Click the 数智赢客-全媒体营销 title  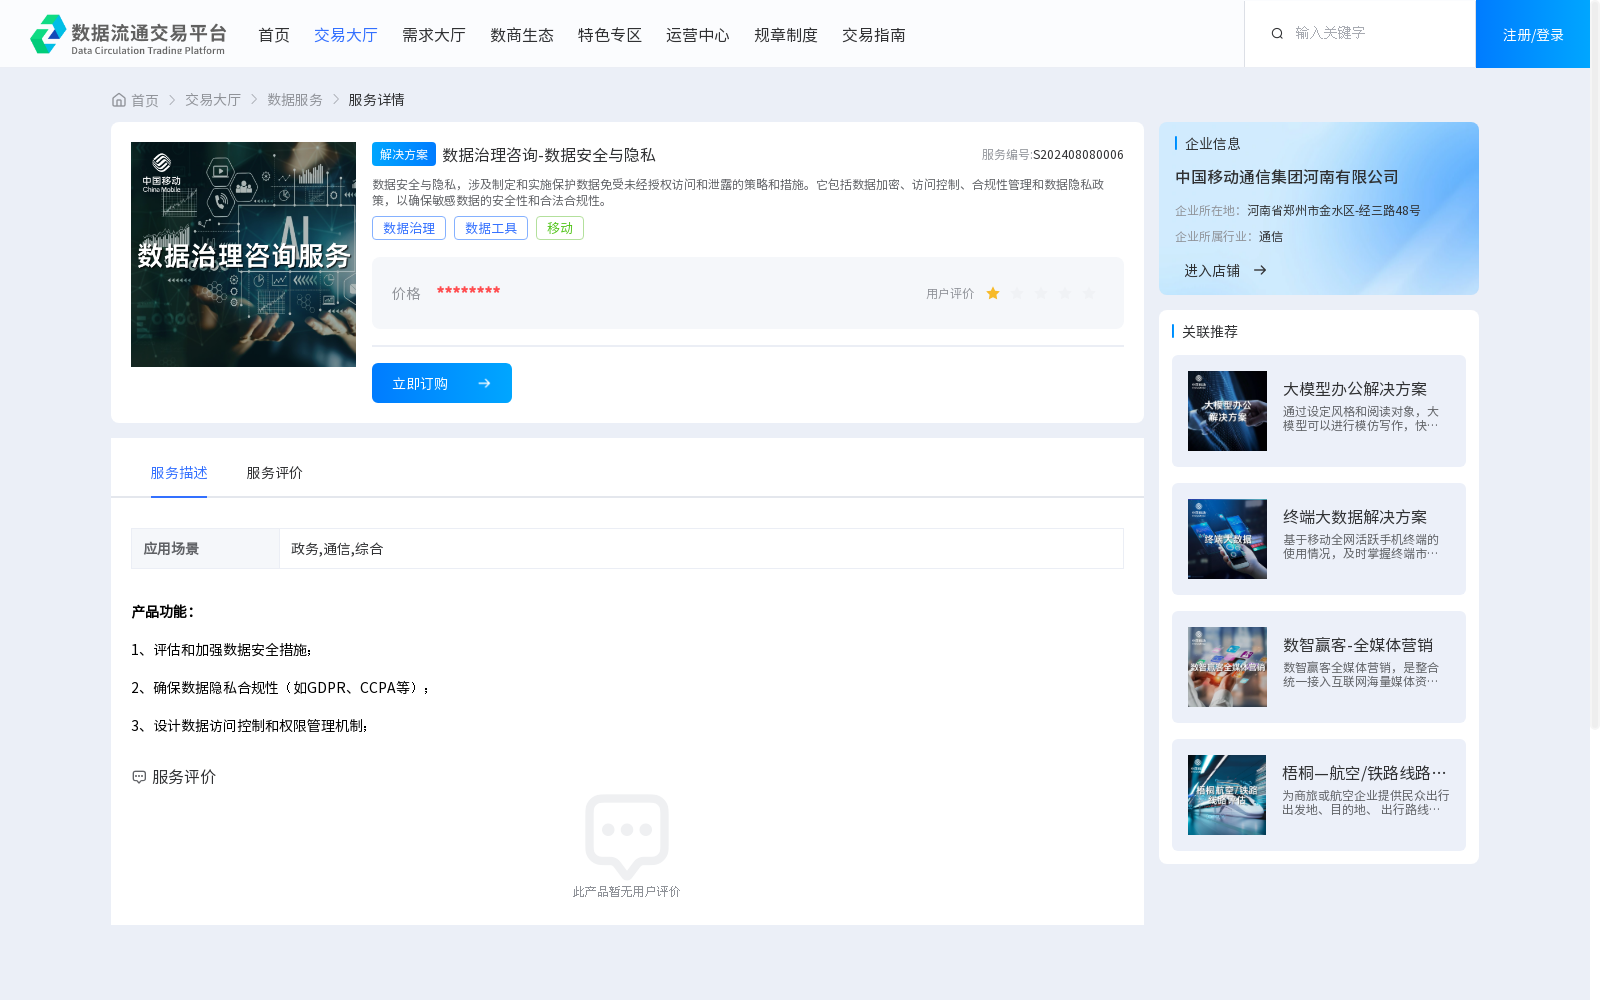pyautogui.click(x=1358, y=645)
